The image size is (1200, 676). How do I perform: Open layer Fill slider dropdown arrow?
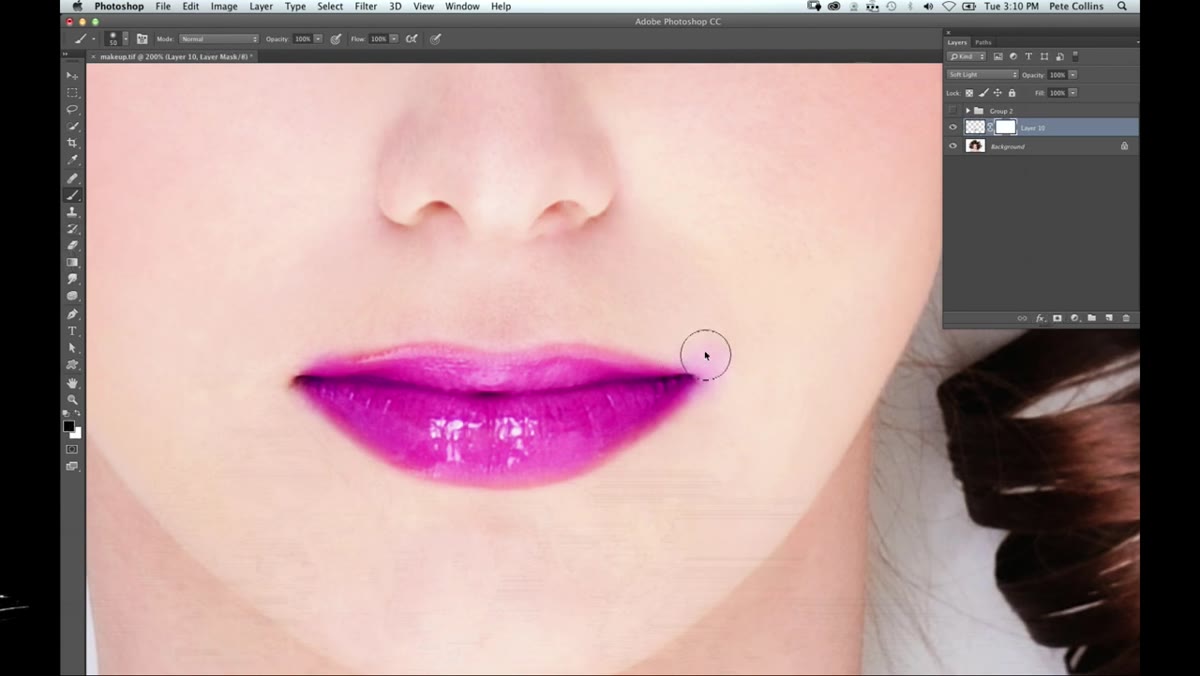pos(1073,93)
